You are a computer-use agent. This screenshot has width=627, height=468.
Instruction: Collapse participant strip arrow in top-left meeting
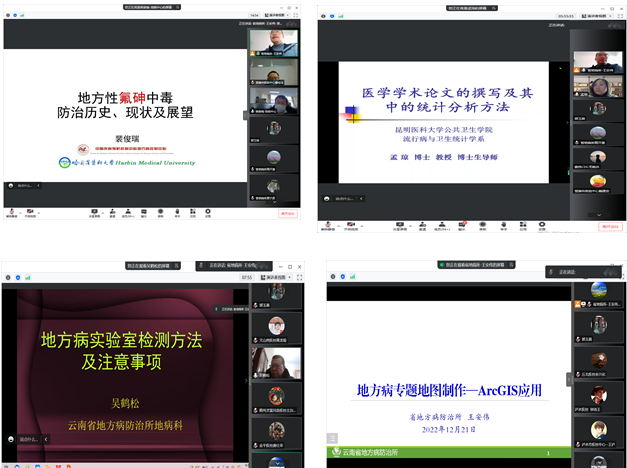[x=245, y=116]
